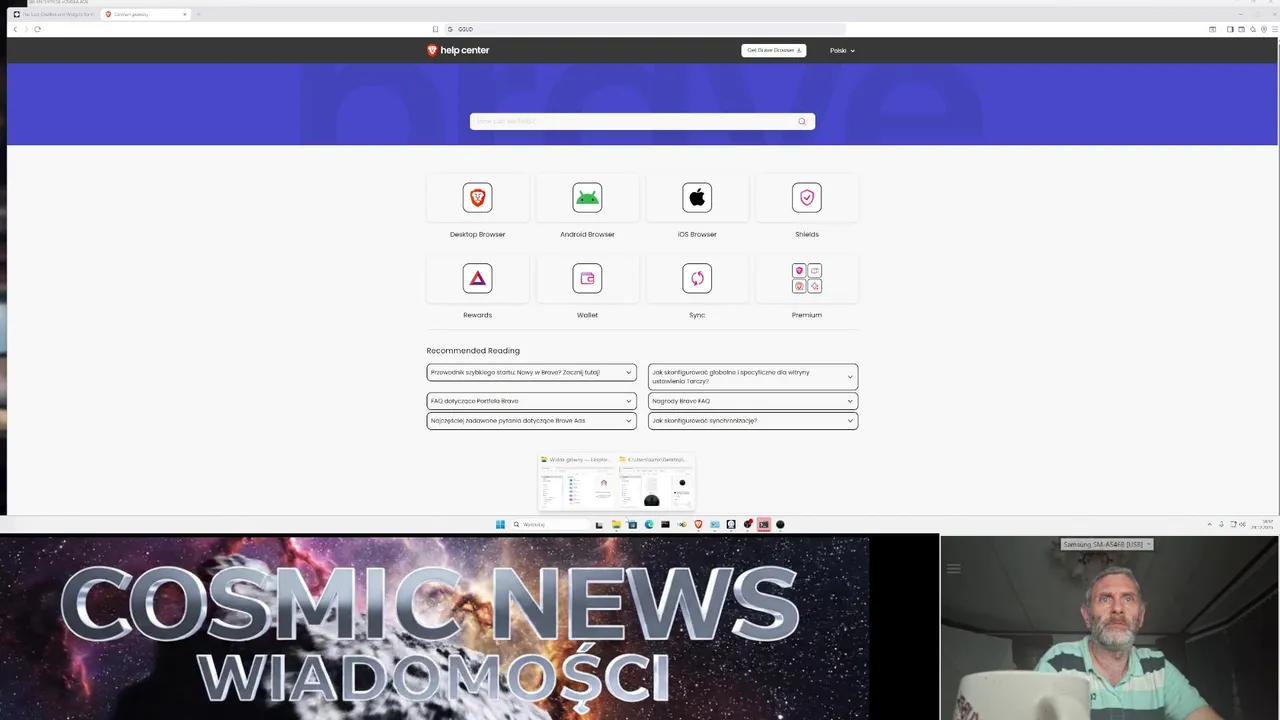Viewport: 1280px width, 720px height.
Task: Click the 'iOS Browser' label text
Action: click(x=697, y=235)
